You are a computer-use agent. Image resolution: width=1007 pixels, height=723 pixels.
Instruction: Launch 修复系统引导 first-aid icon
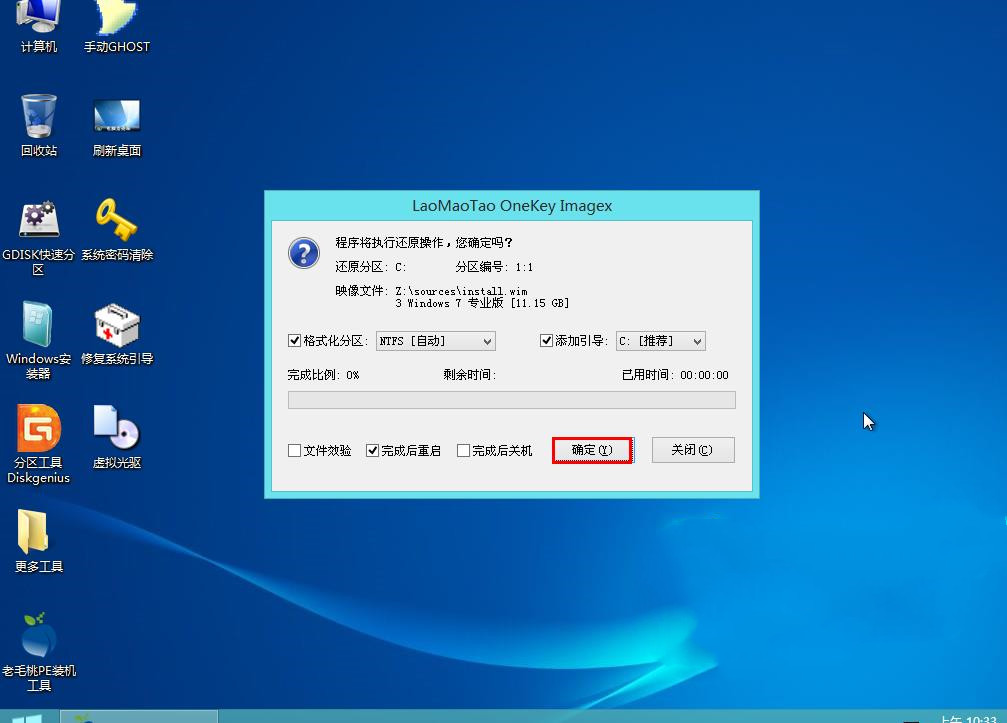pyautogui.click(x=116, y=334)
